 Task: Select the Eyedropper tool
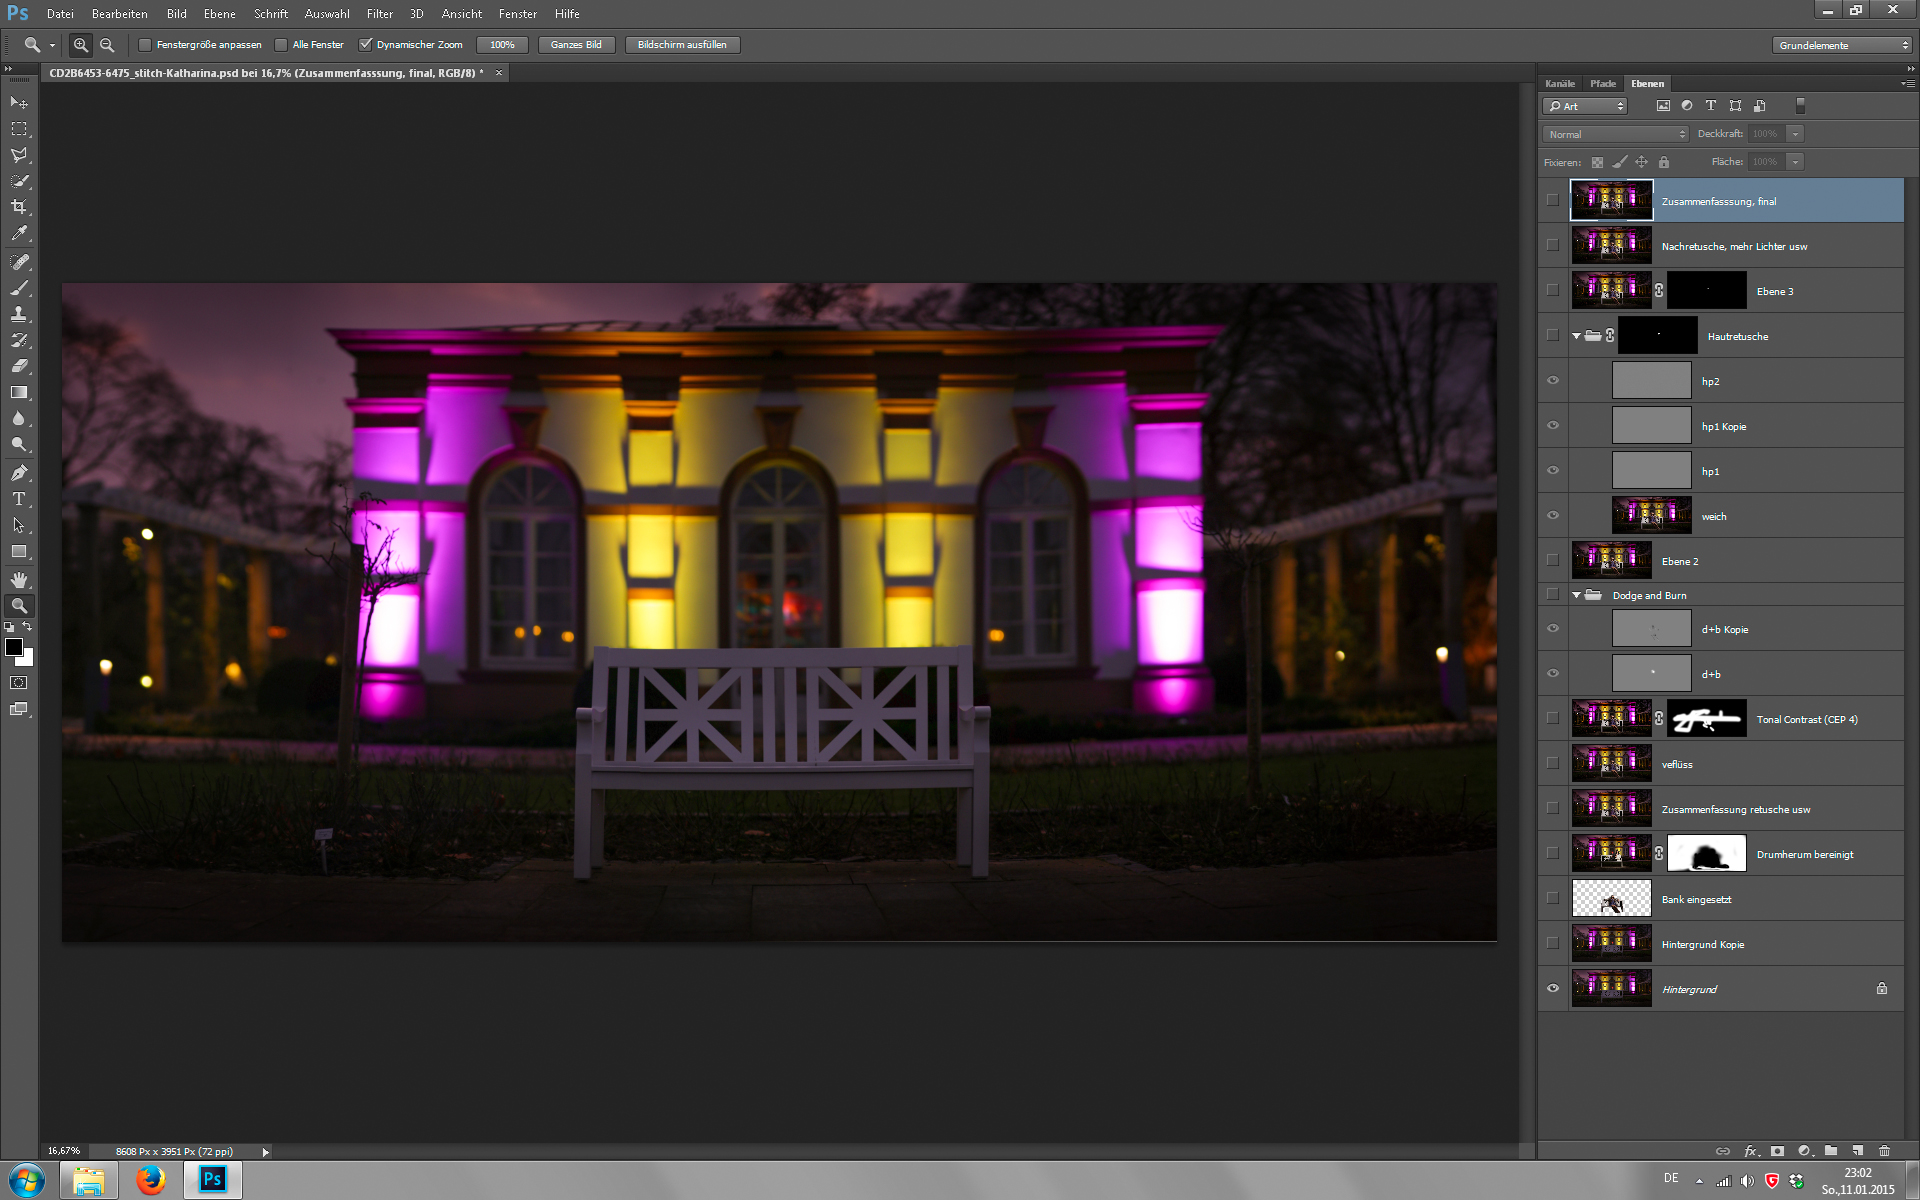19,233
